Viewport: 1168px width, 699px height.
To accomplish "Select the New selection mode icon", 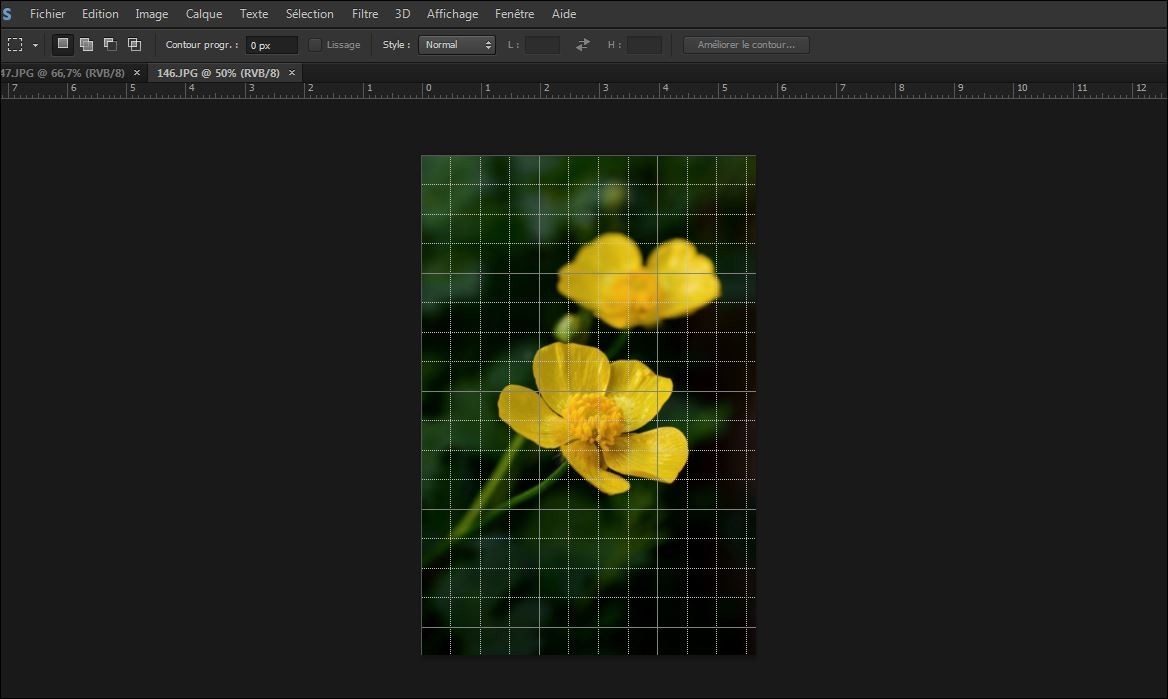I will tap(63, 44).
